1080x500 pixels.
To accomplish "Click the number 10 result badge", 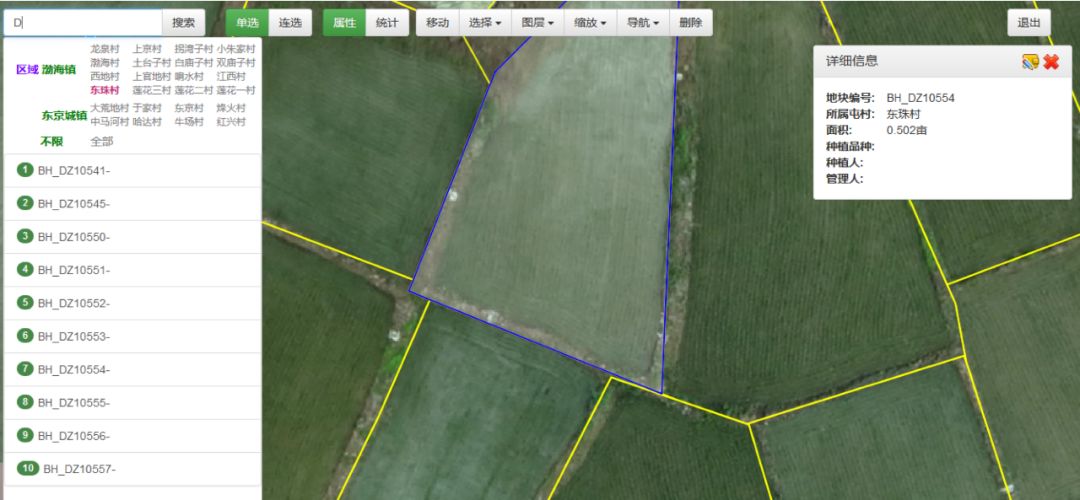I will click(28, 468).
